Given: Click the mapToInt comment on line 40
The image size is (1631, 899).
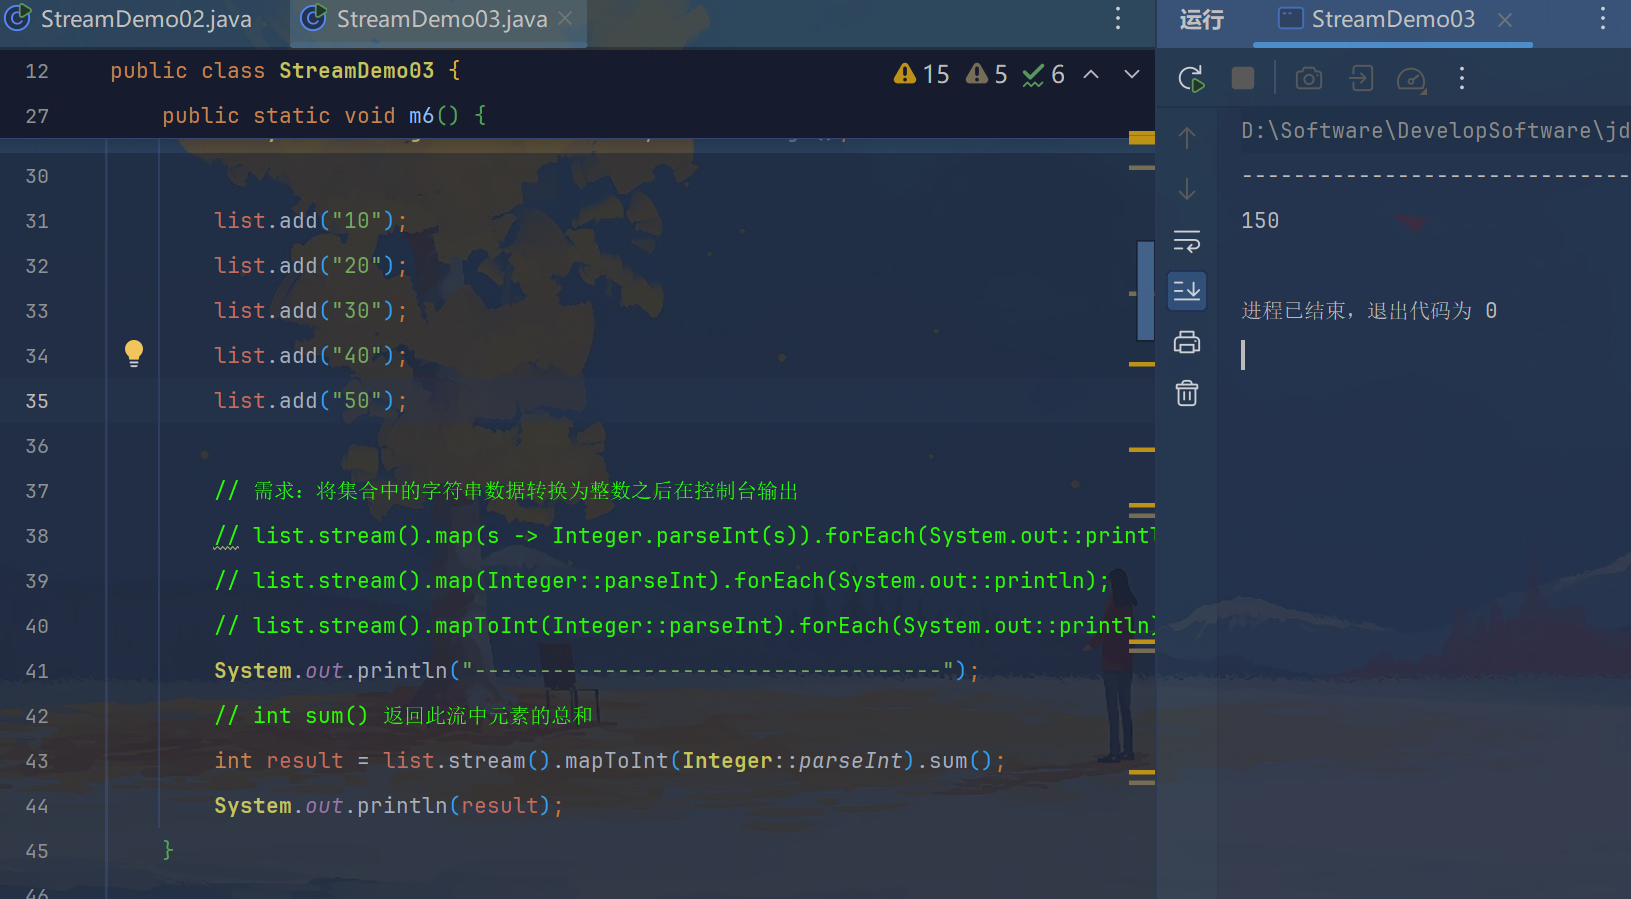Looking at the screenshot, I should click(x=685, y=626).
